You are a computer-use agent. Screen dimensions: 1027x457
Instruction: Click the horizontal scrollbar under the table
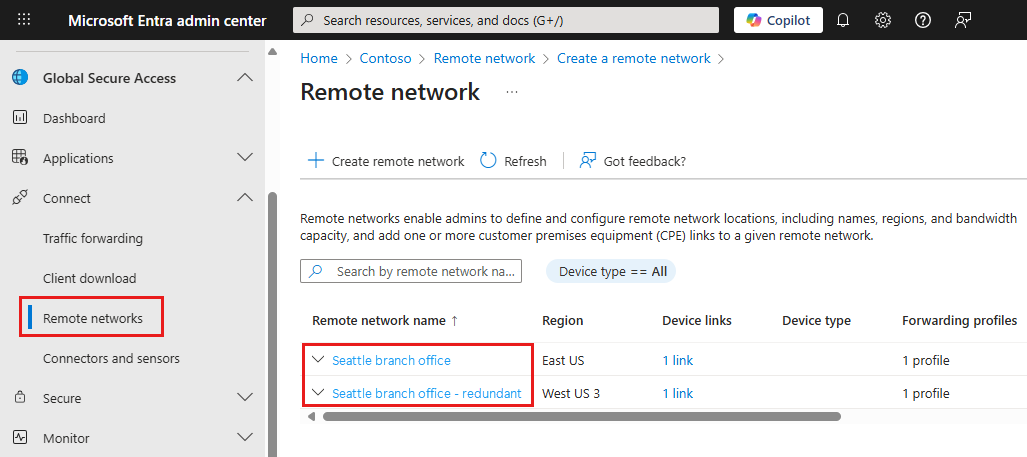pyautogui.click(x=580, y=416)
